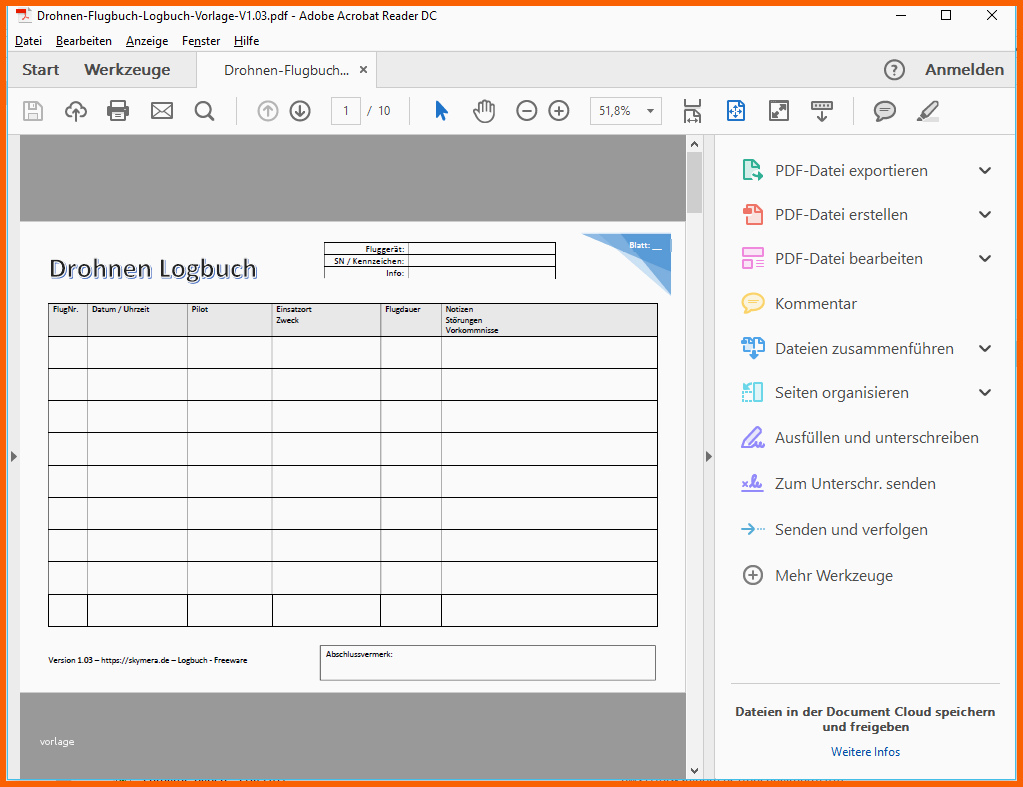Image resolution: width=1023 pixels, height=787 pixels.
Task: Send file by email envelope icon
Action: pyautogui.click(x=162, y=111)
